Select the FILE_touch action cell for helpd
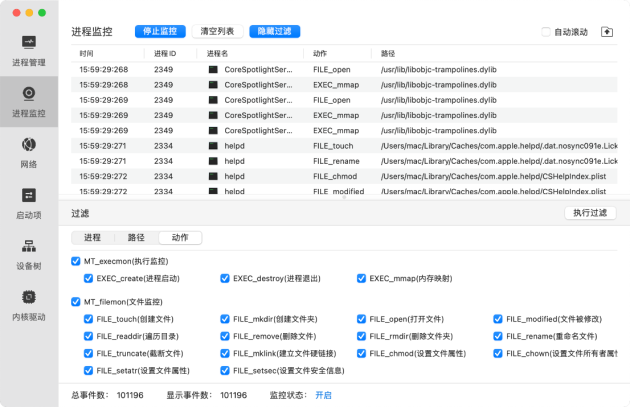The image size is (630, 407). coord(333,146)
